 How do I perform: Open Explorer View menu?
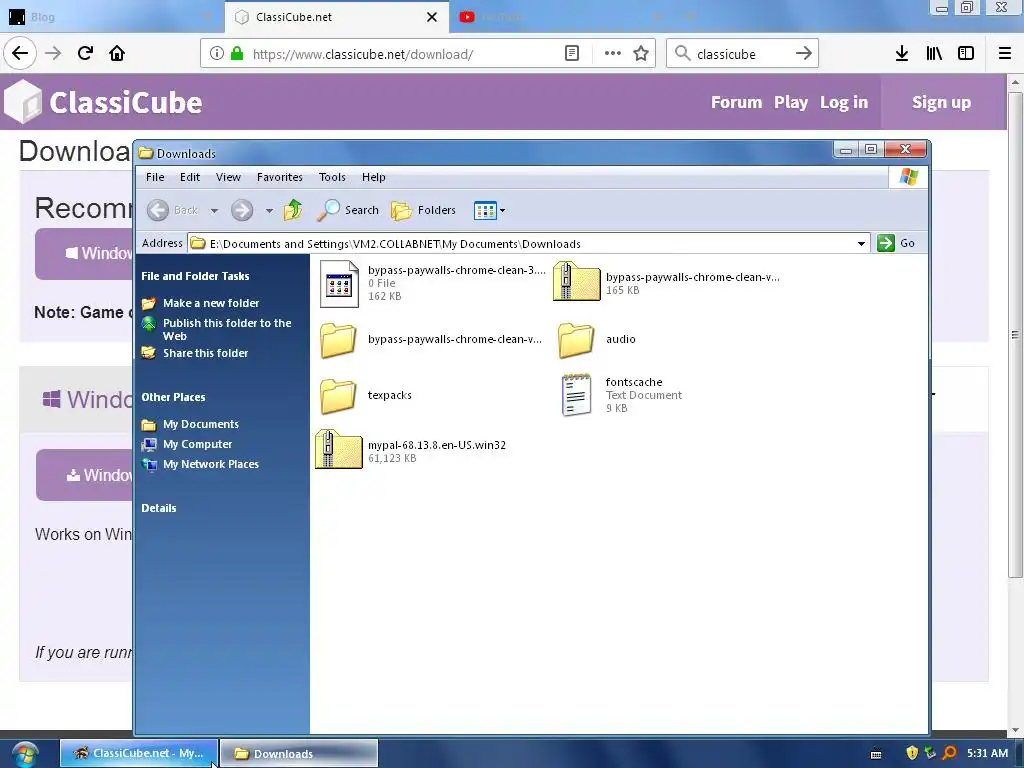[x=229, y=177]
